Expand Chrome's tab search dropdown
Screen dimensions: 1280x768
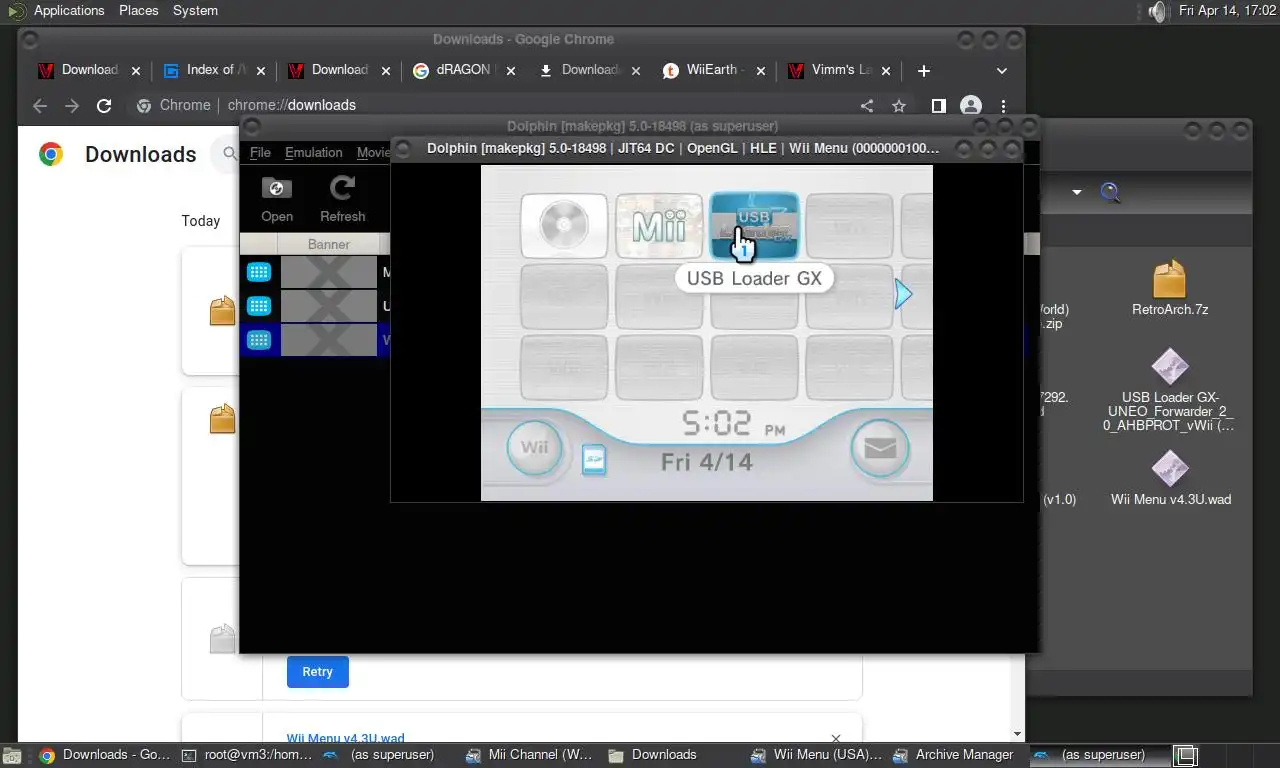1002,70
